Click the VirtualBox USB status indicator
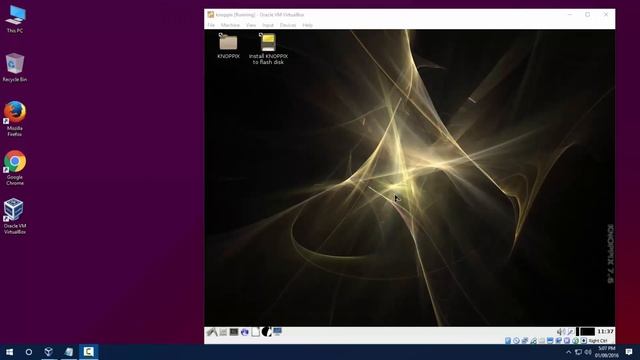Screen dimensions: 640x360 tap(533, 340)
